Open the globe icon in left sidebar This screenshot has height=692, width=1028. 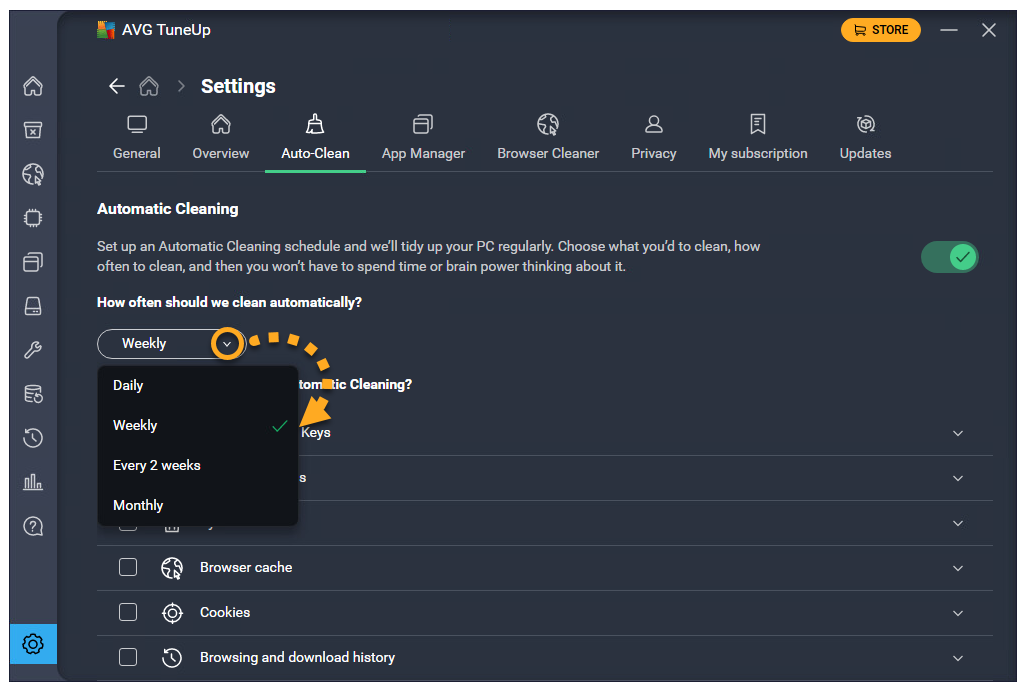(x=33, y=174)
